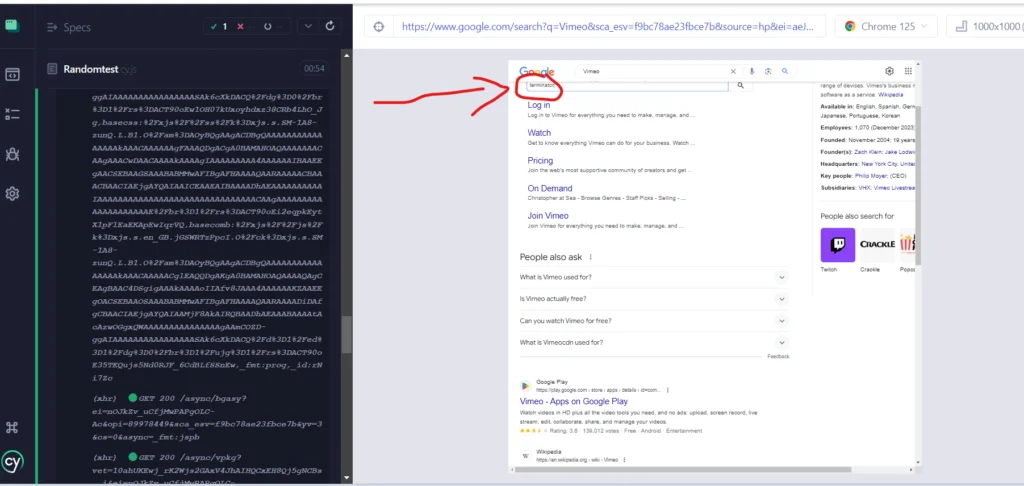Image resolution: width=1024 pixels, height=486 pixels.
Task: Select the GET 200 /async/vpkg log entry
Action: (x=208, y=470)
